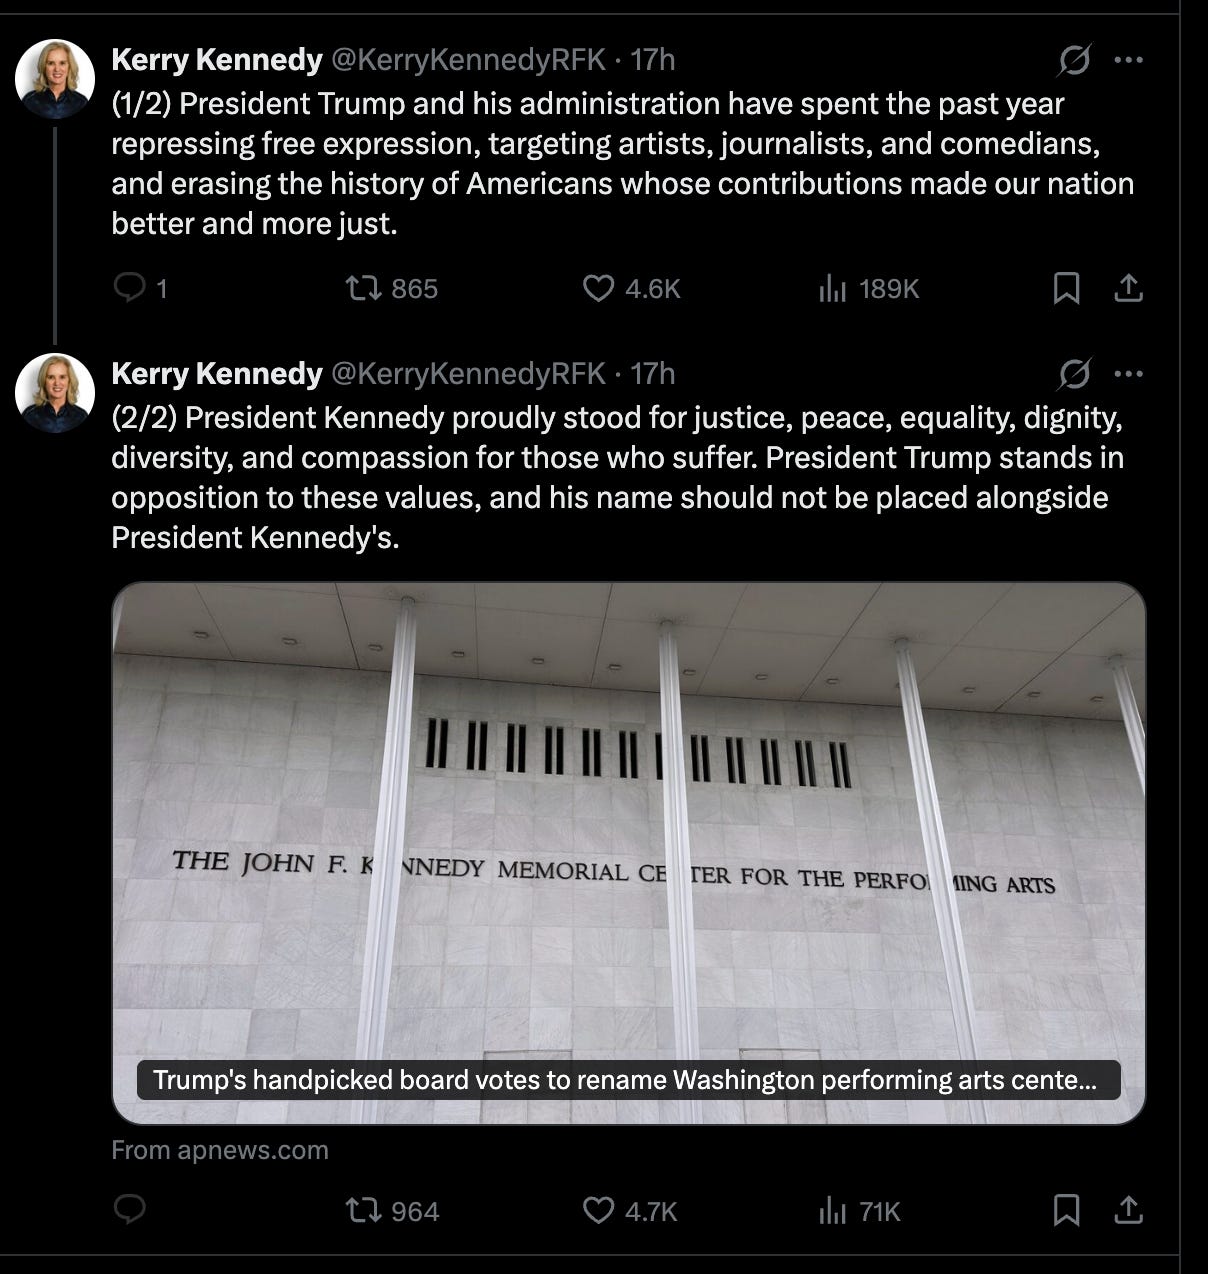Reply to the second tweet
The height and width of the screenshot is (1274, 1208).
point(128,1211)
